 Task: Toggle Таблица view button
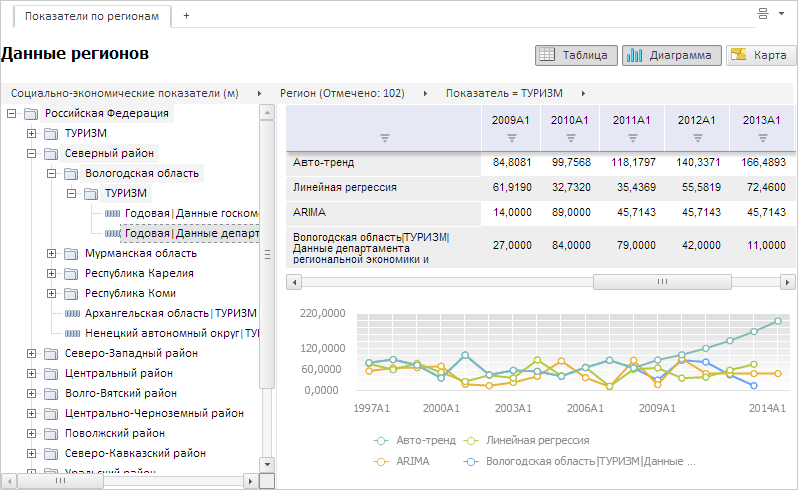[575, 56]
